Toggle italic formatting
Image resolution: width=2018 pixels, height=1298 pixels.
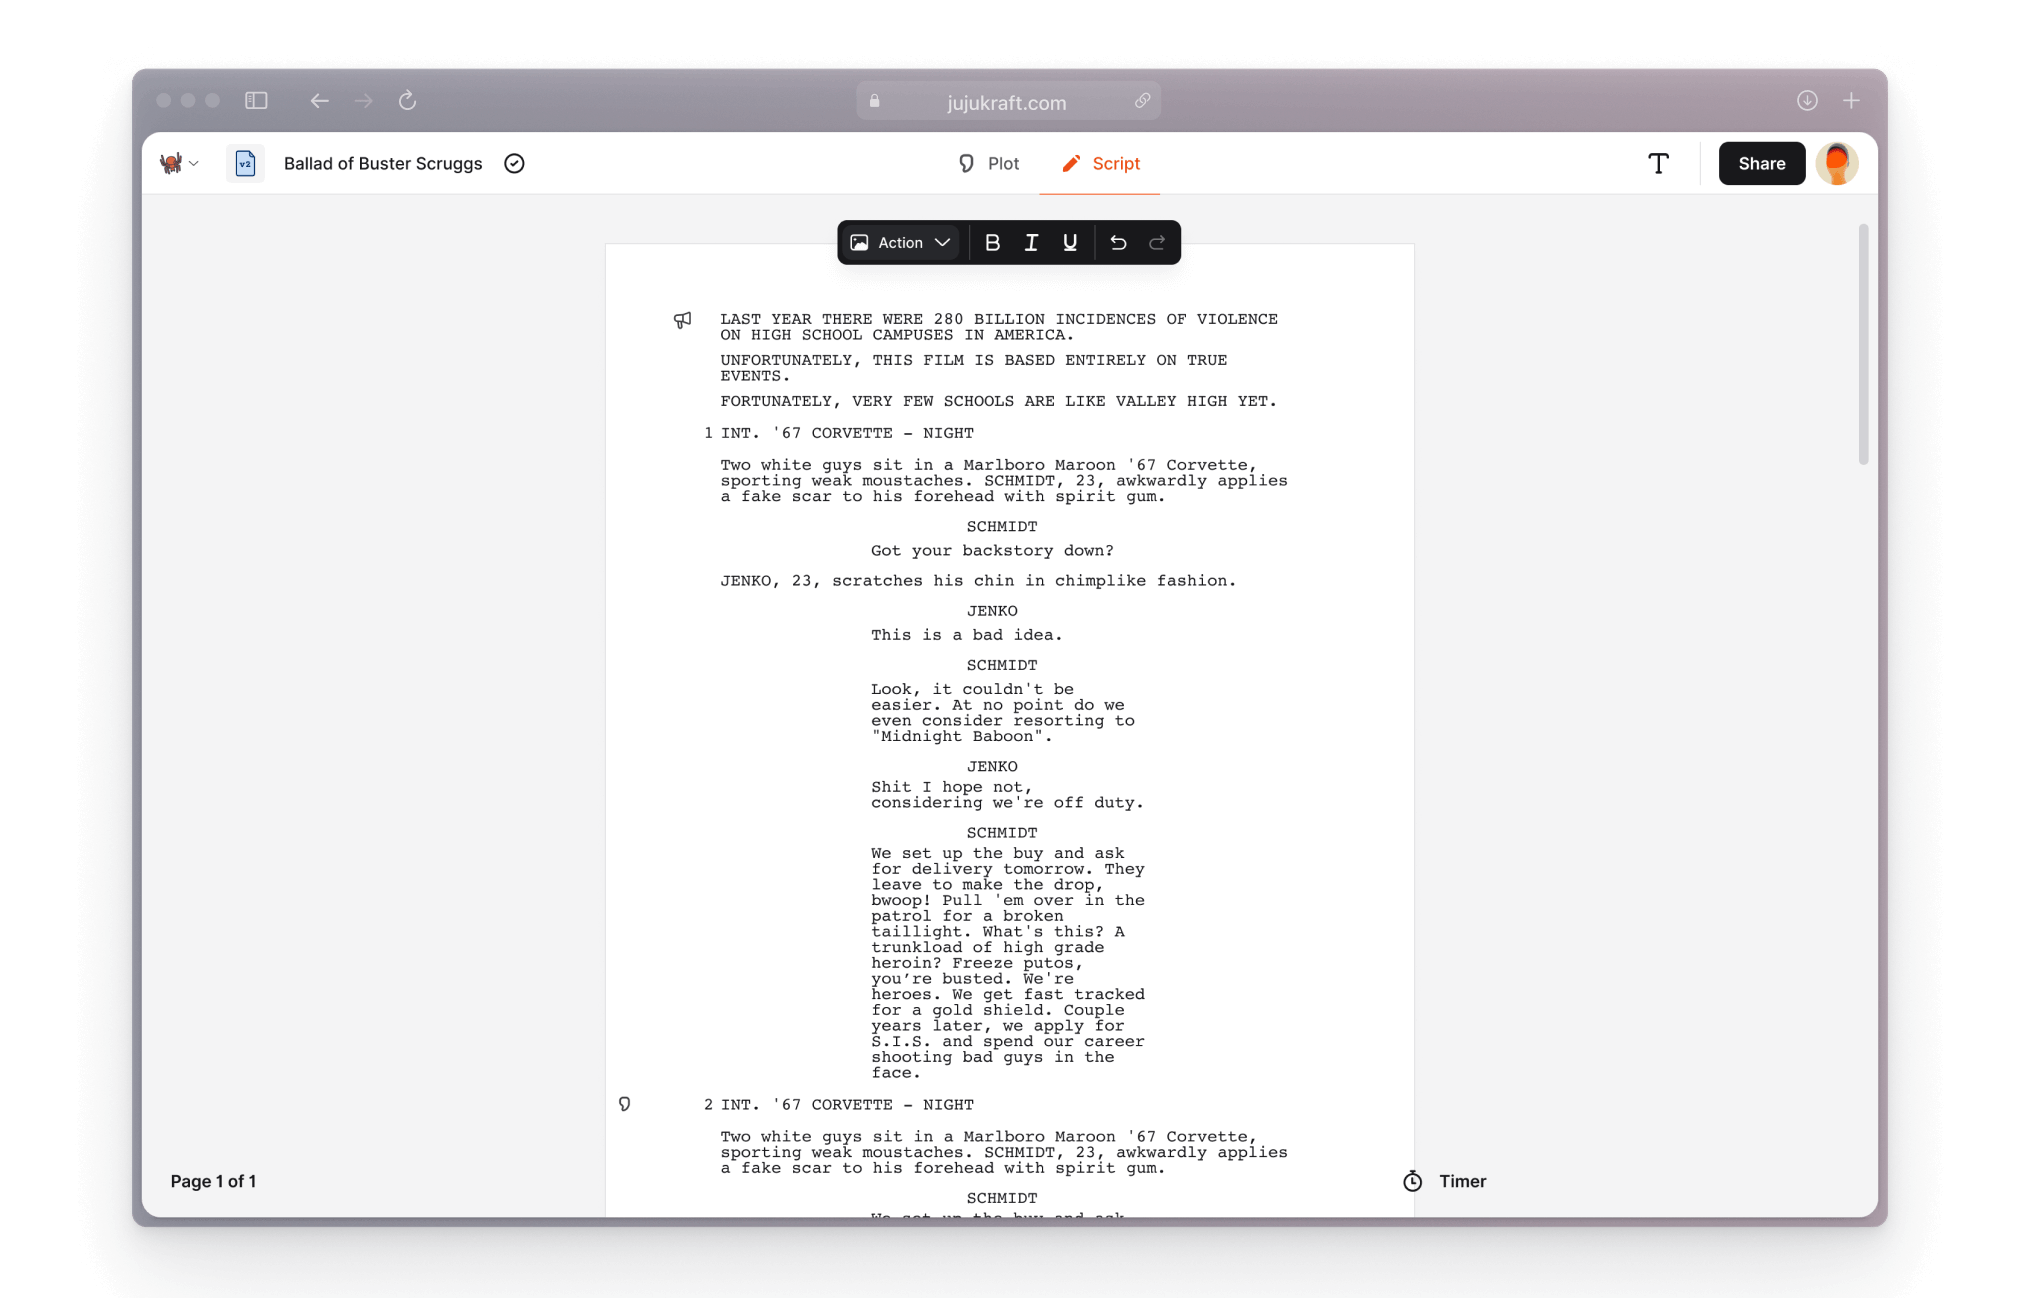point(1031,242)
